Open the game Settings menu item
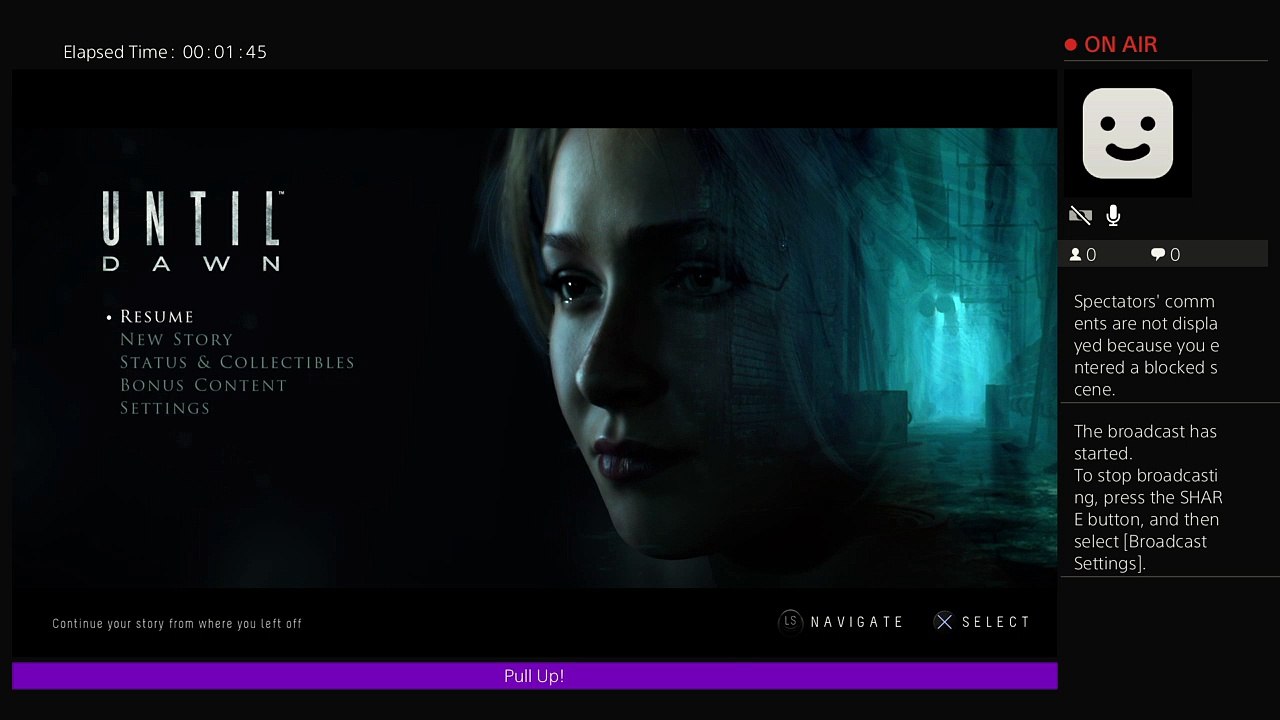The width and height of the screenshot is (1280, 720). click(x=165, y=408)
